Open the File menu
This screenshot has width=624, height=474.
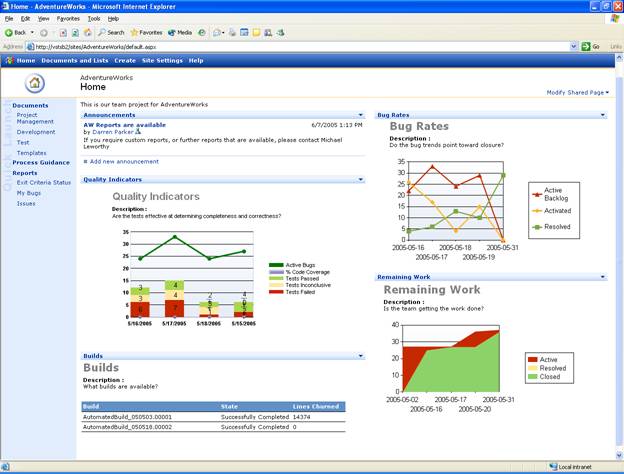point(9,19)
